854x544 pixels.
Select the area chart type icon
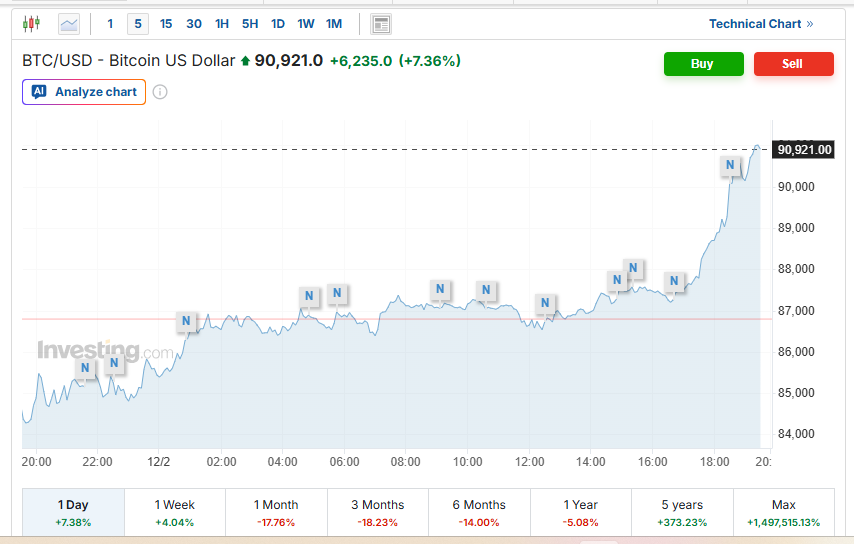[69, 23]
